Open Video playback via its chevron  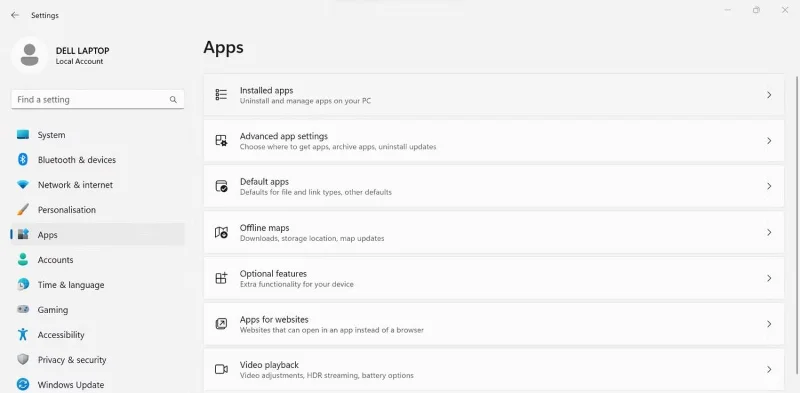pos(769,370)
